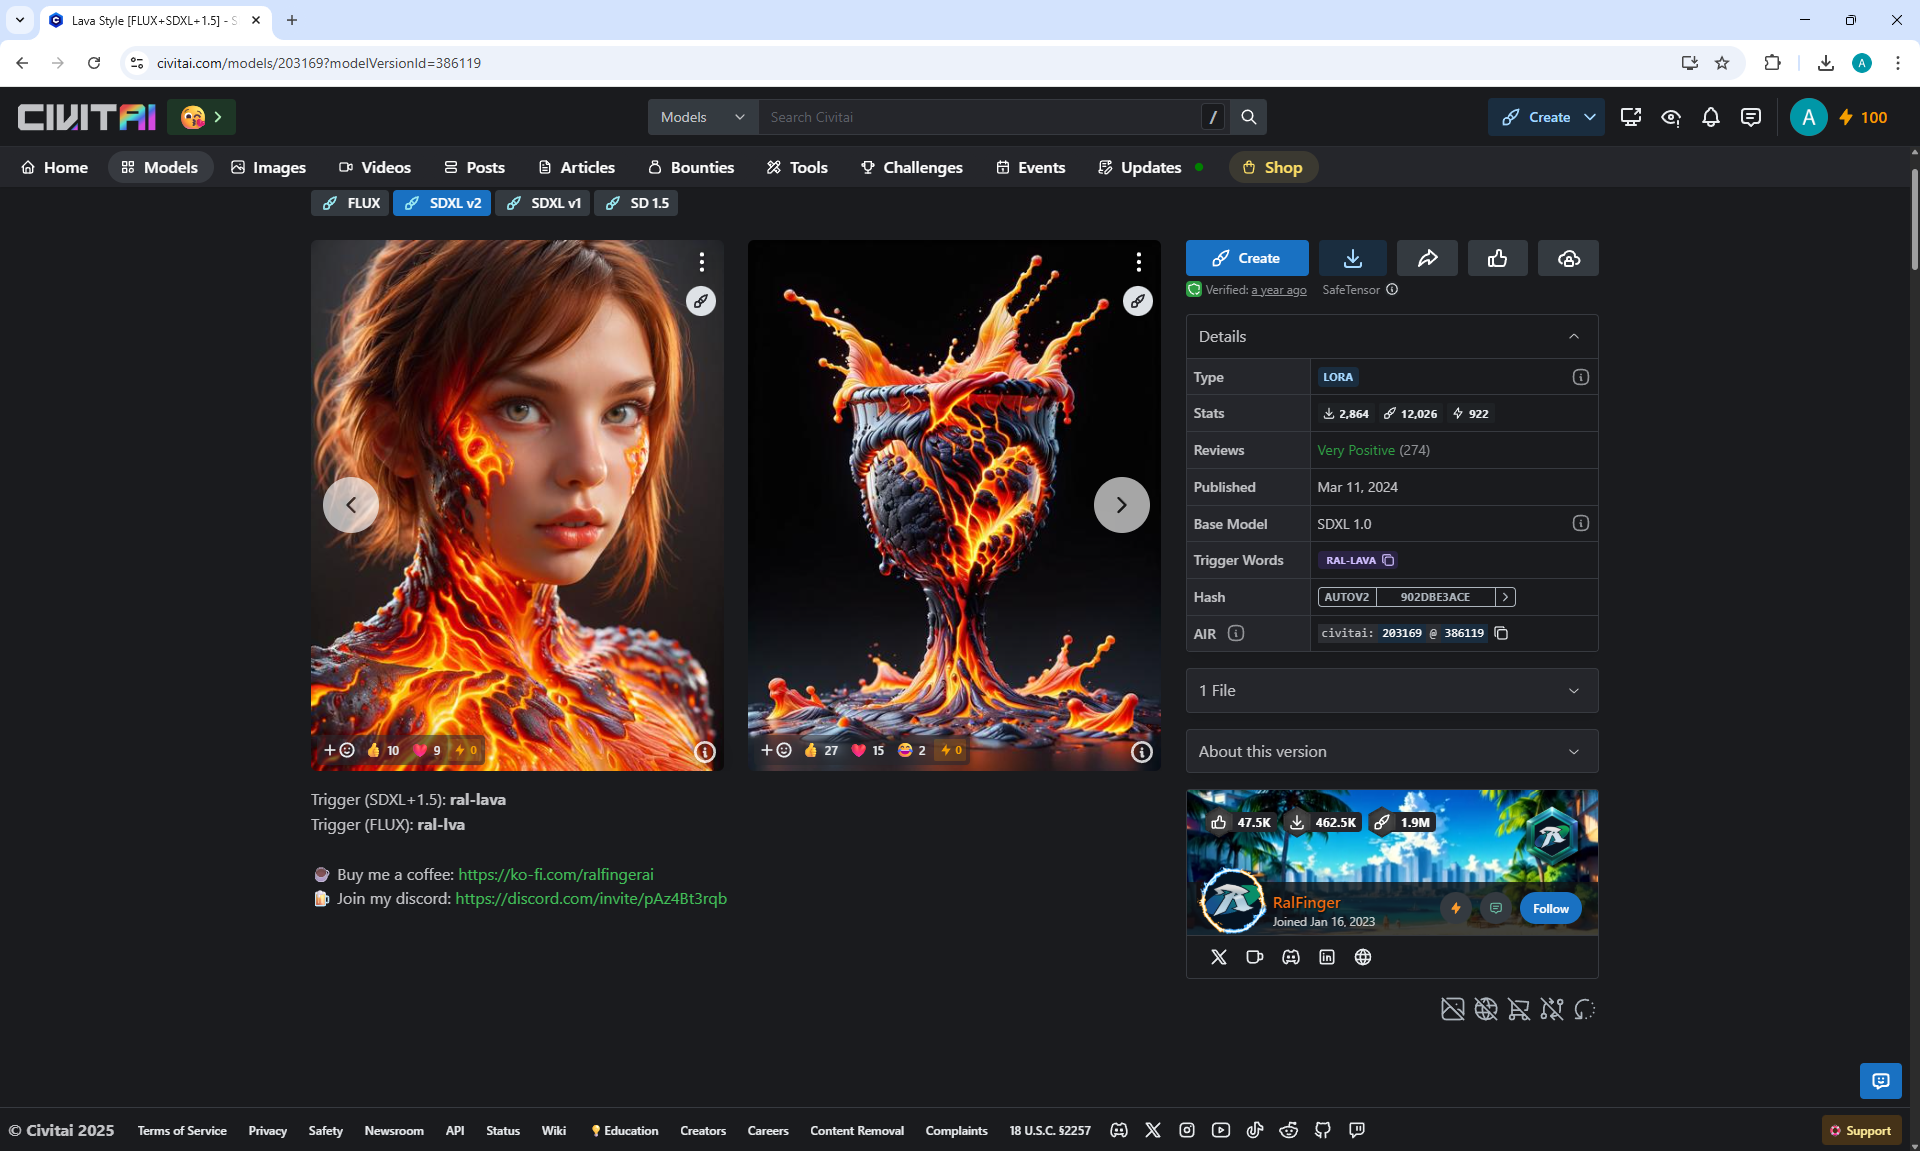Expand About this version section
Screen dimensions: 1920x1151
pyautogui.click(x=1391, y=751)
